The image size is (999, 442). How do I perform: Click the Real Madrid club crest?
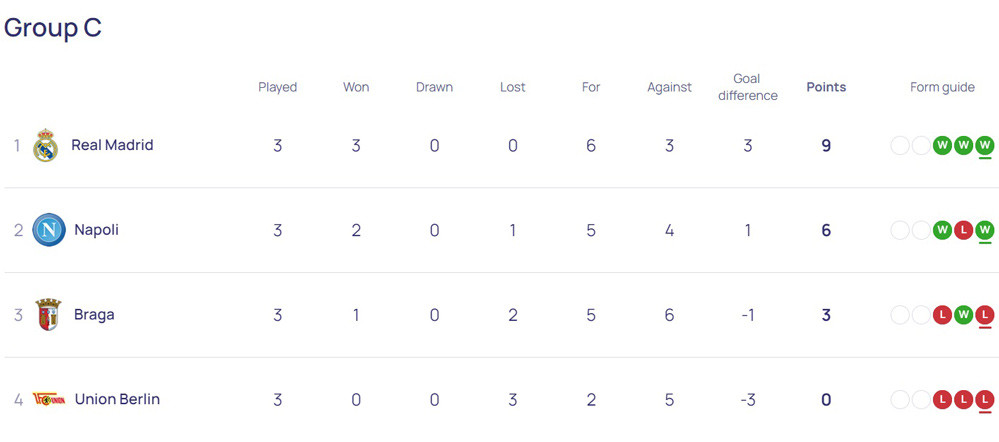[46, 146]
